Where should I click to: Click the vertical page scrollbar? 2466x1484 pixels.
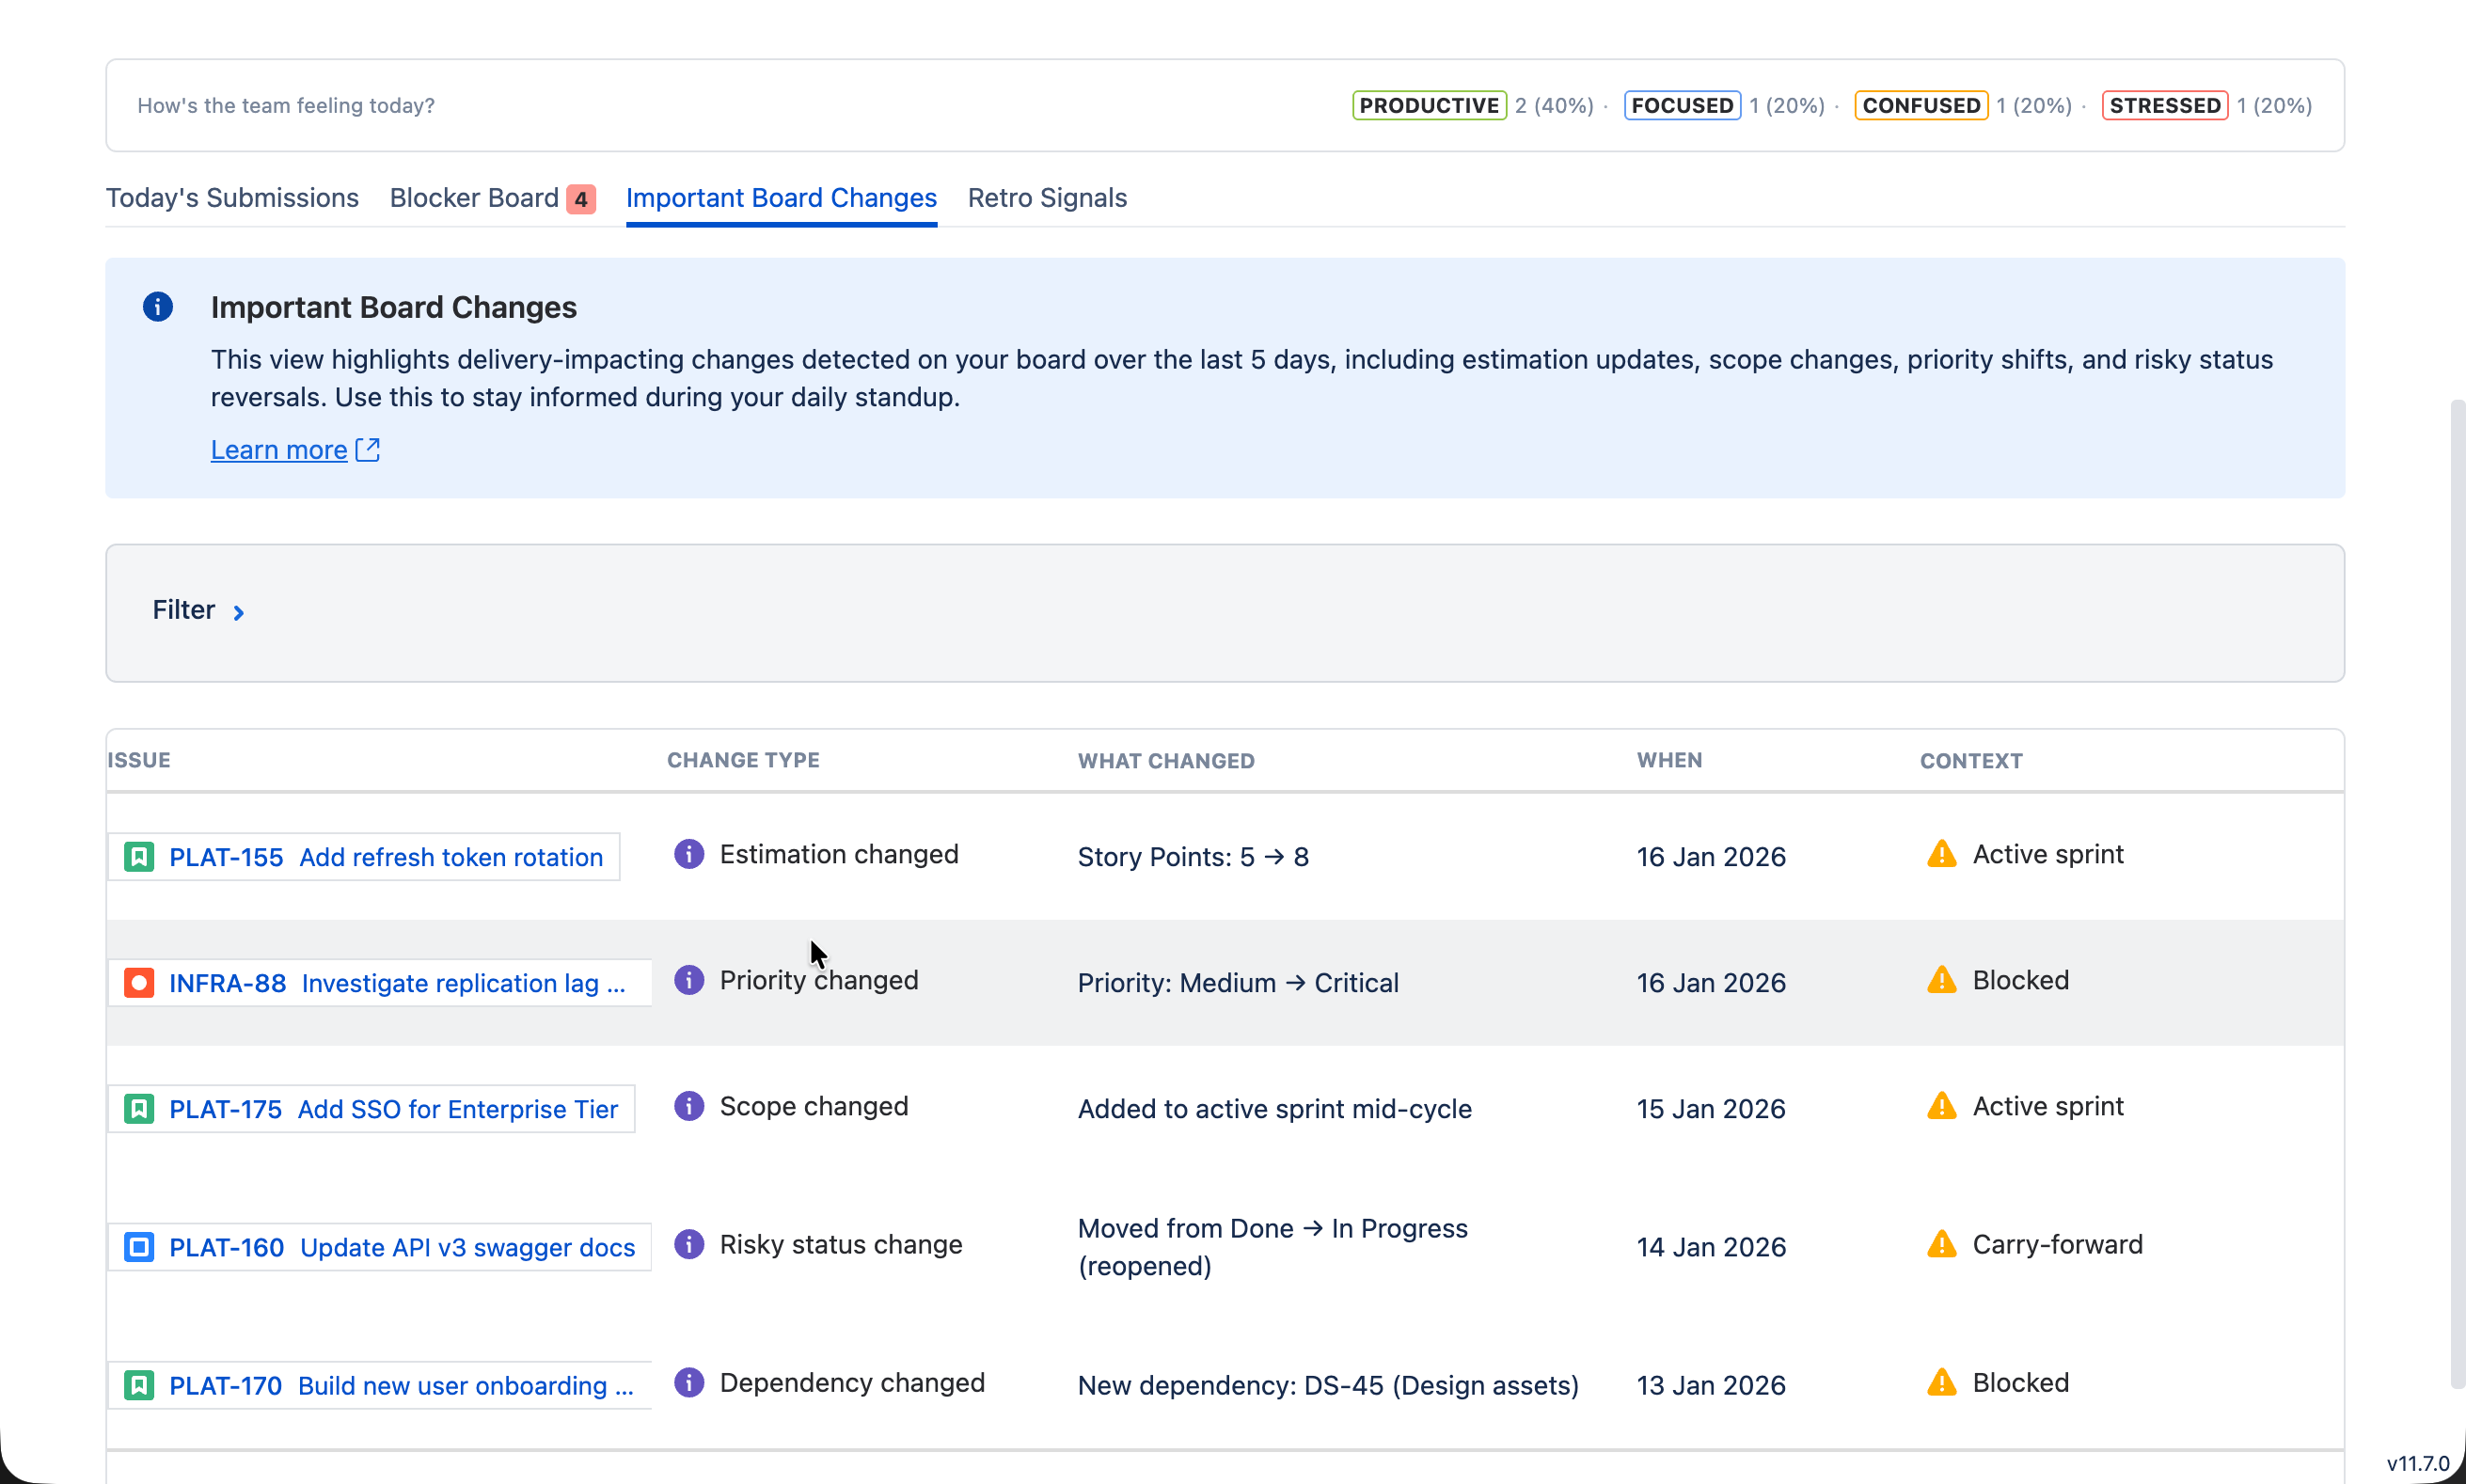pyautogui.click(x=2457, y=894)
